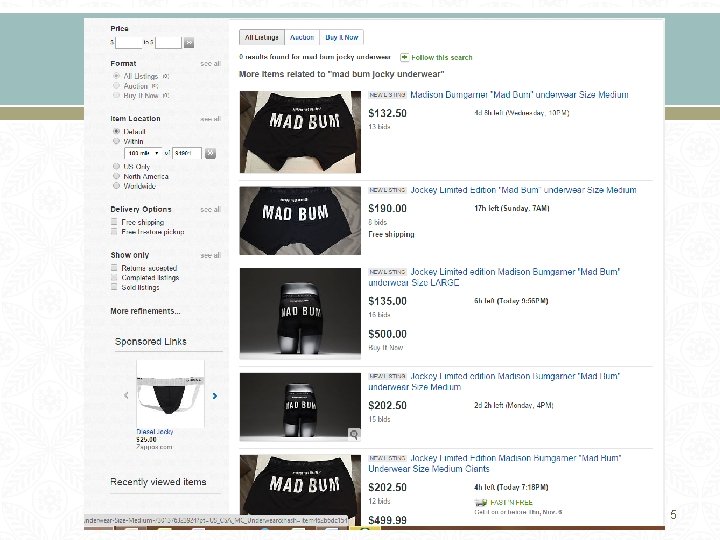Expand Show only via see all

click(x=210, y=255)
